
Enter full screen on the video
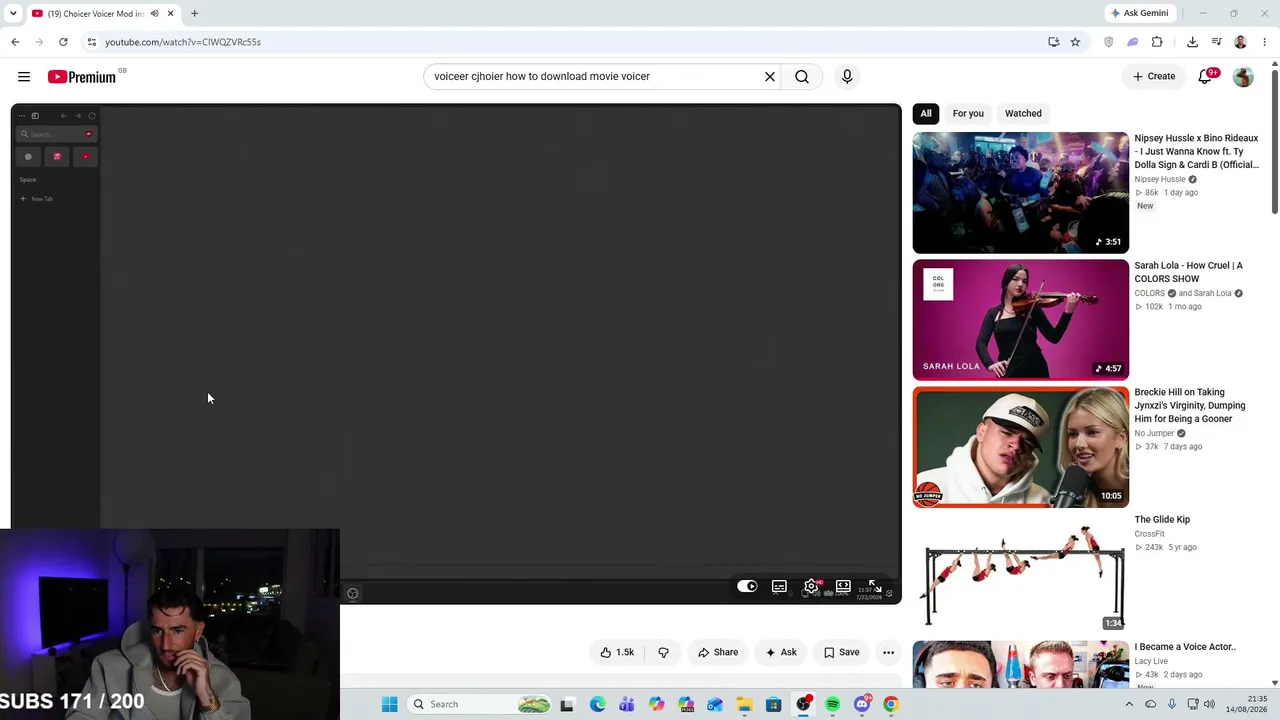[x=874, y=587]
